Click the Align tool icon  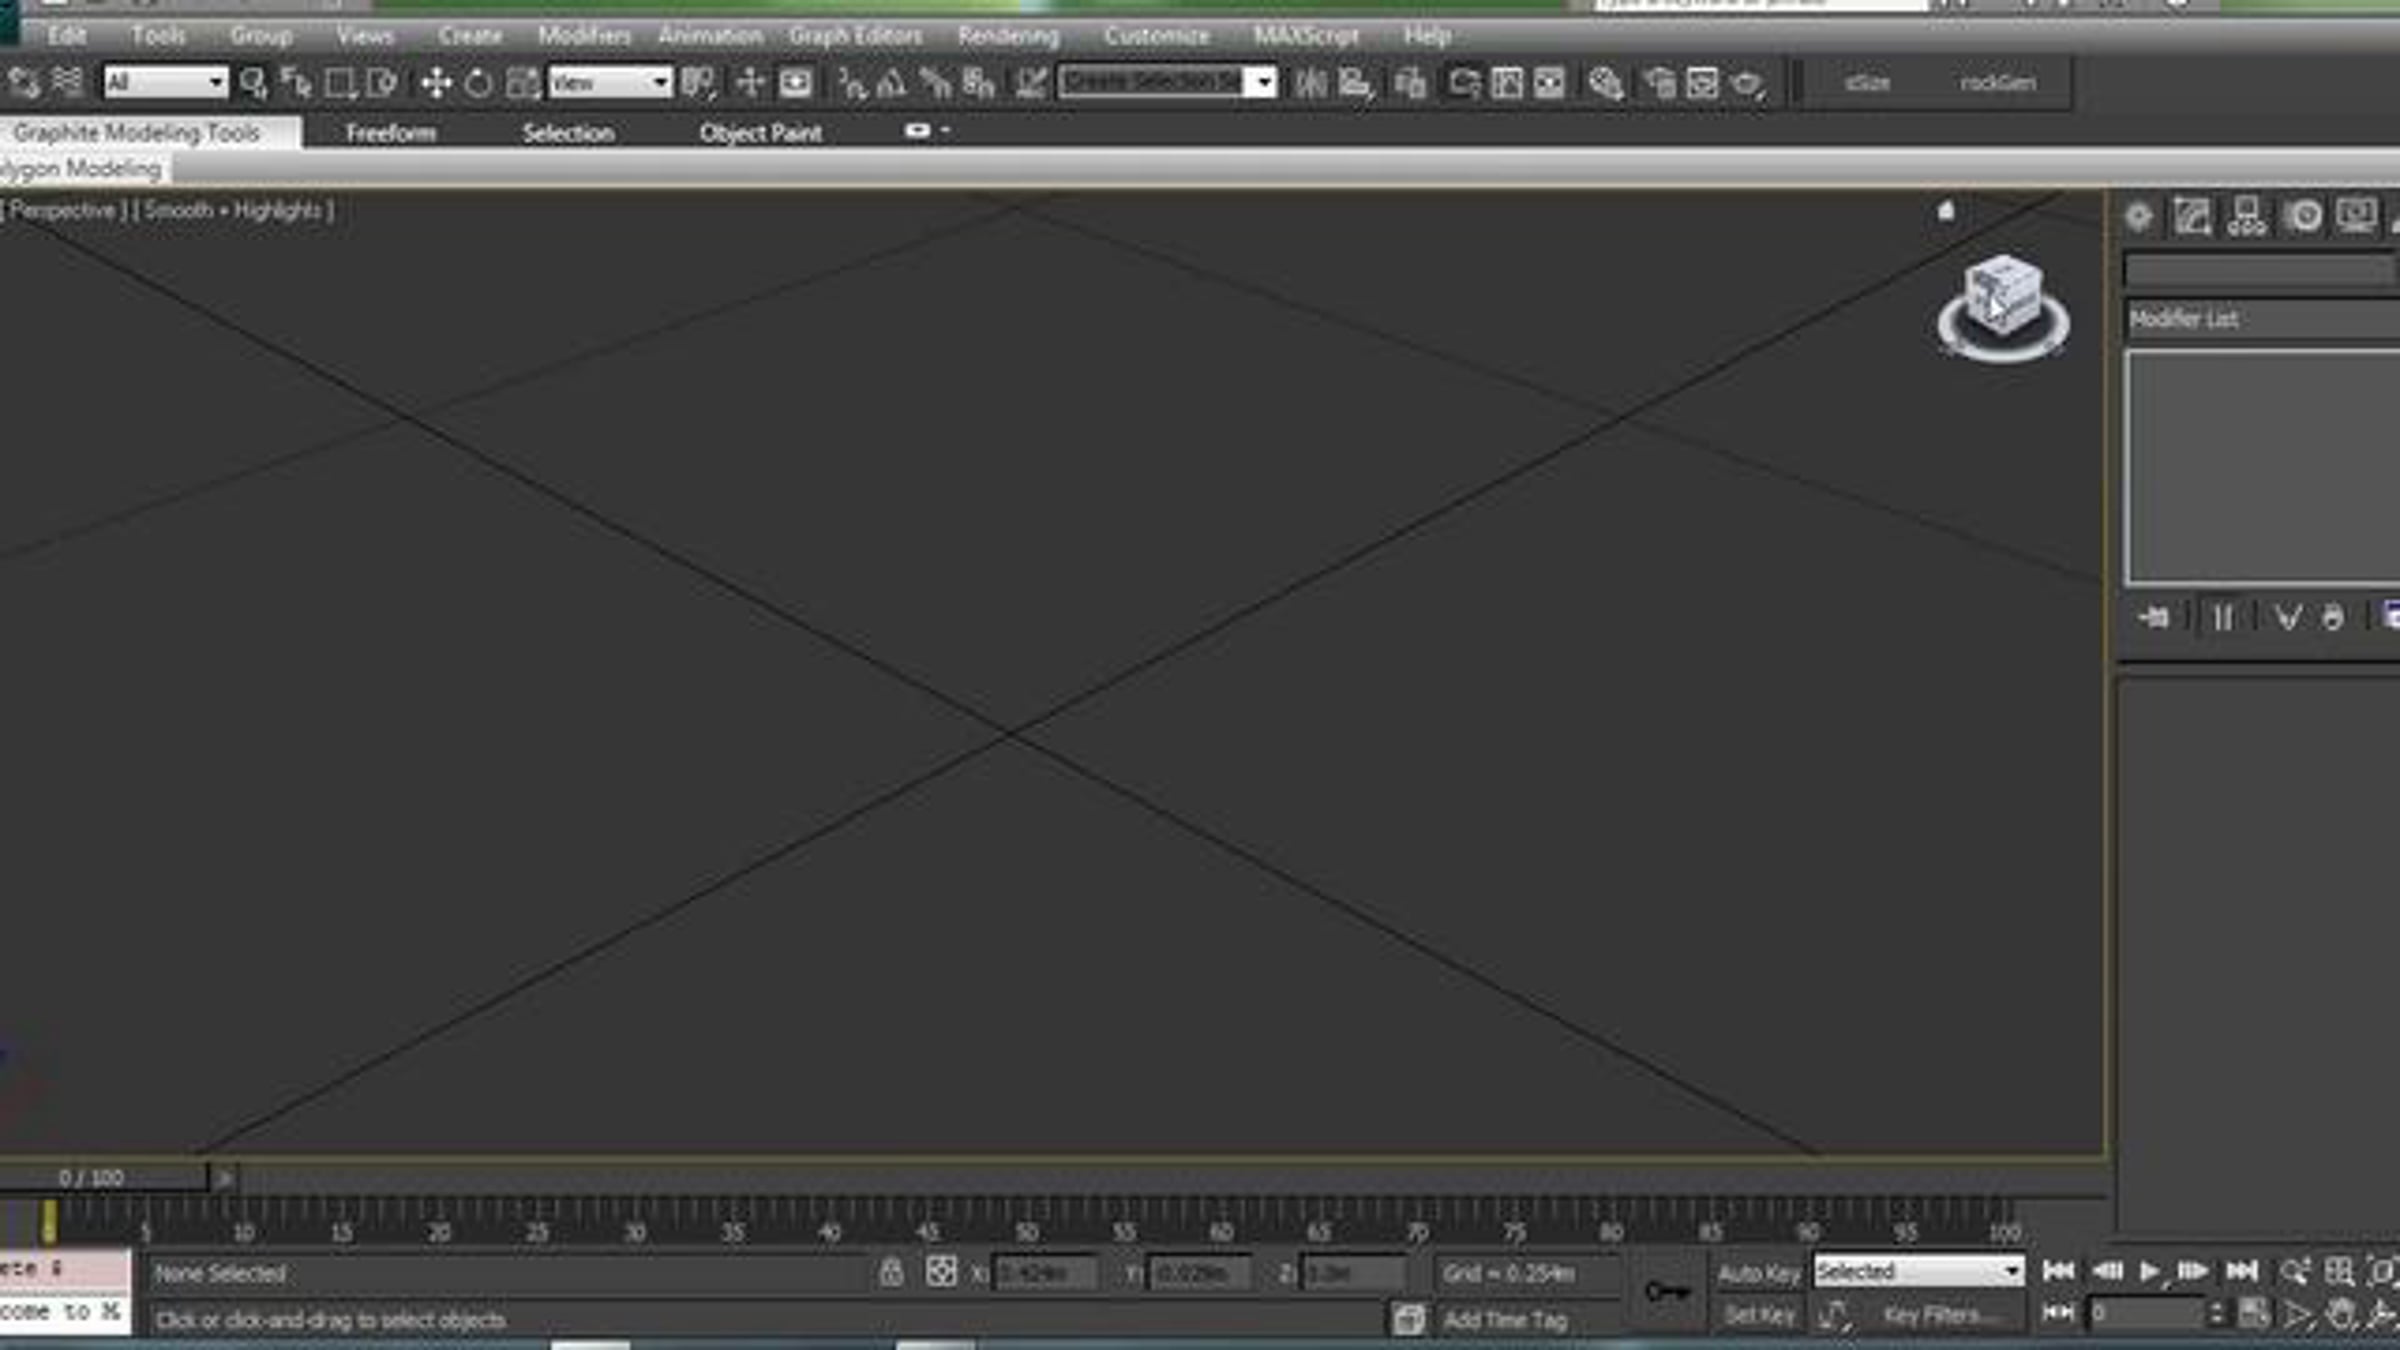coord(1355,82)
